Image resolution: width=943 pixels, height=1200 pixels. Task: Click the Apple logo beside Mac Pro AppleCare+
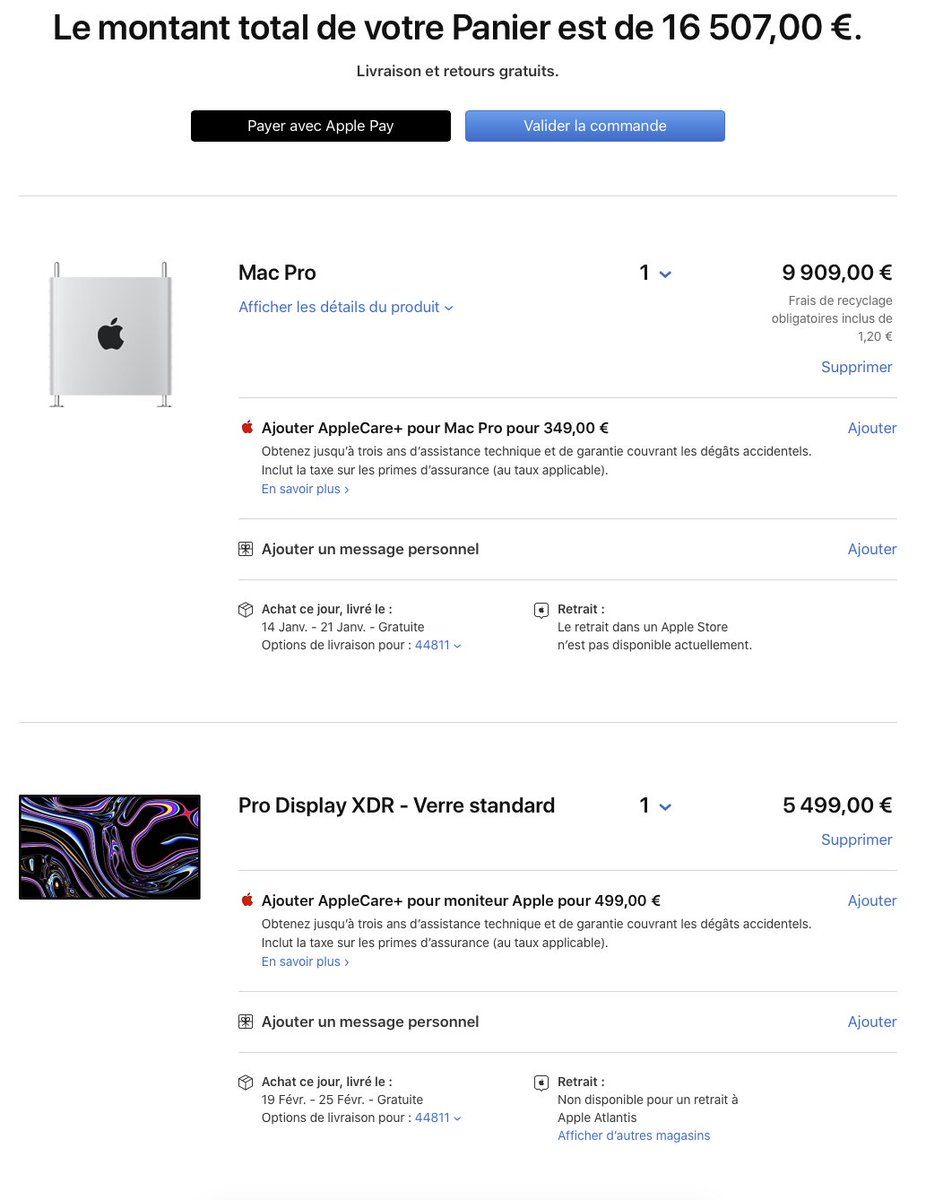(247, 427)
